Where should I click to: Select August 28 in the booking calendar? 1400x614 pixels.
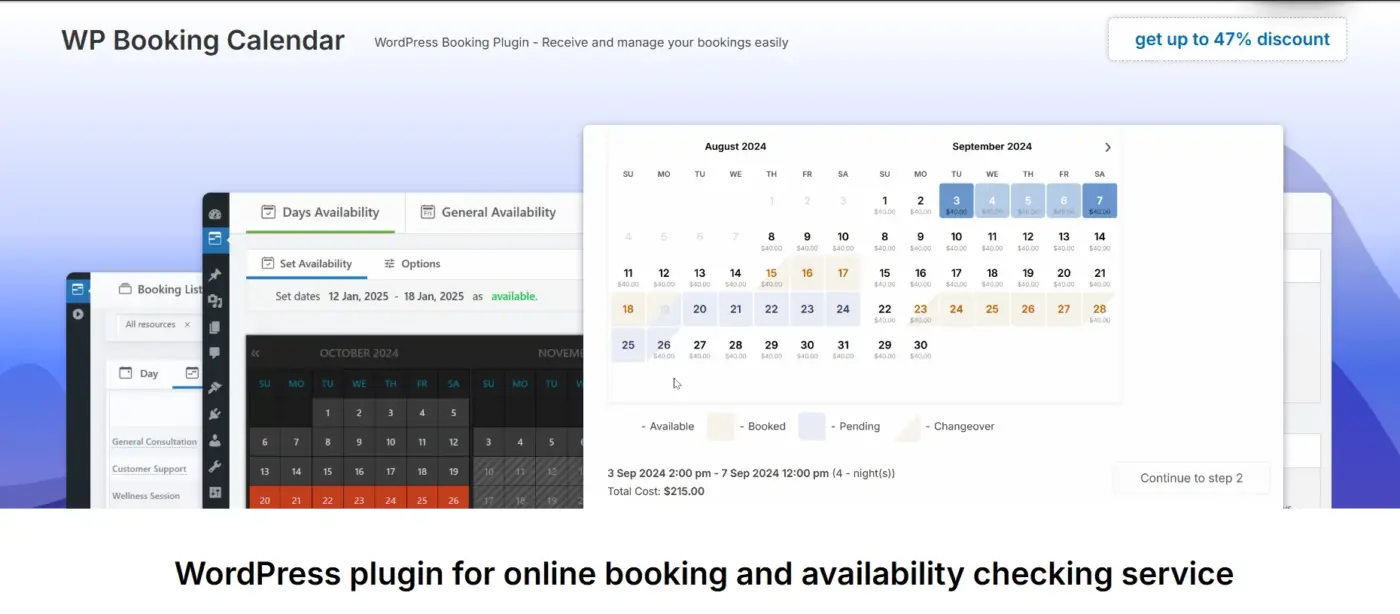[735, 347]
